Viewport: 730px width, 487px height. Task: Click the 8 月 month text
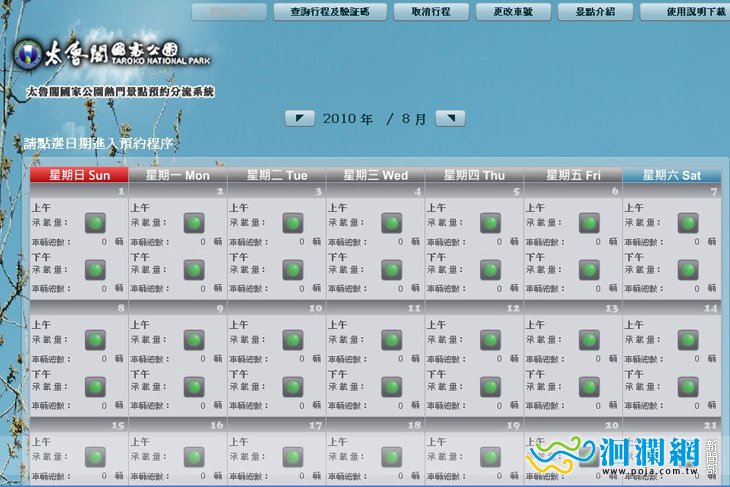pos(414,119)
